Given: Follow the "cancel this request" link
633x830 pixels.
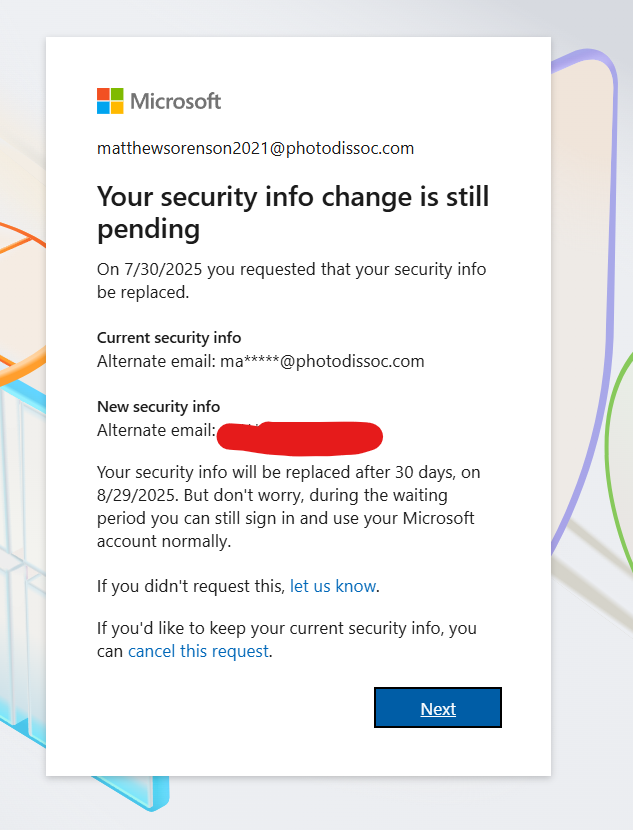Looking at the screenshot, I should [x=199, y=651].
